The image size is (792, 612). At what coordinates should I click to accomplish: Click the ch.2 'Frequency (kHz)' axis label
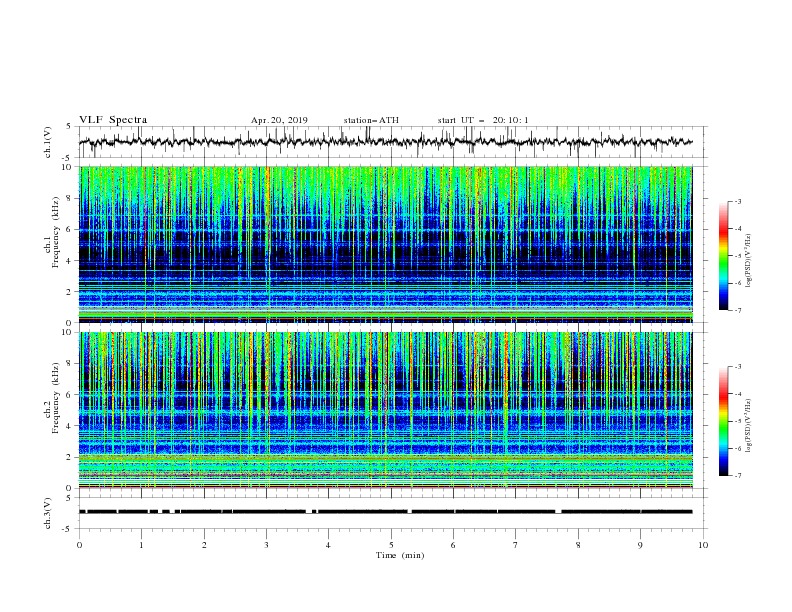[55, 398]
